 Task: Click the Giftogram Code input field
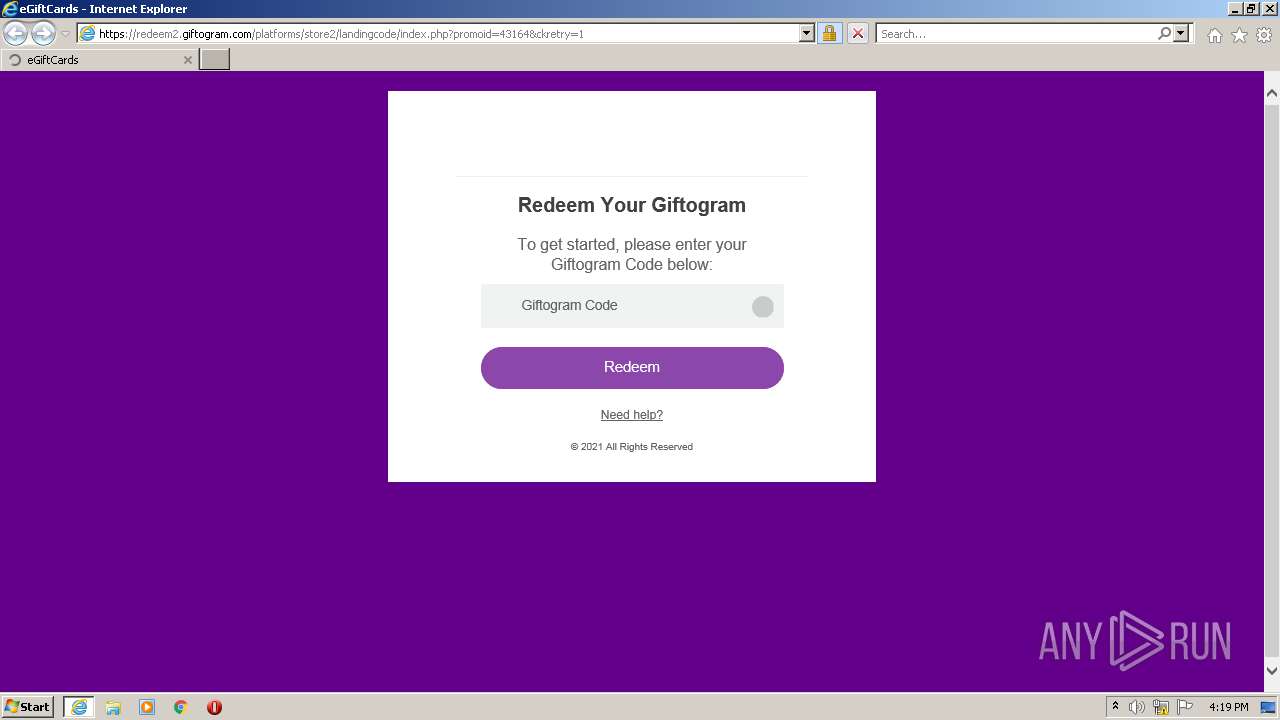coord(632,306)
